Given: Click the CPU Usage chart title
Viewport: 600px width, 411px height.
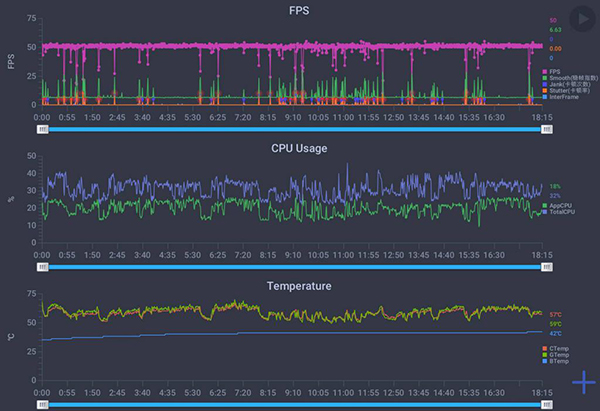Looking at the screenshot, I should (x=299, y=148).
